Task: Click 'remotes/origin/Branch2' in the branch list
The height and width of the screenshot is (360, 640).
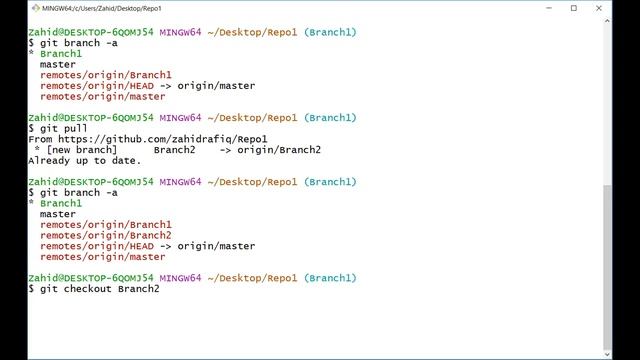Action: [x=106, y=235]
